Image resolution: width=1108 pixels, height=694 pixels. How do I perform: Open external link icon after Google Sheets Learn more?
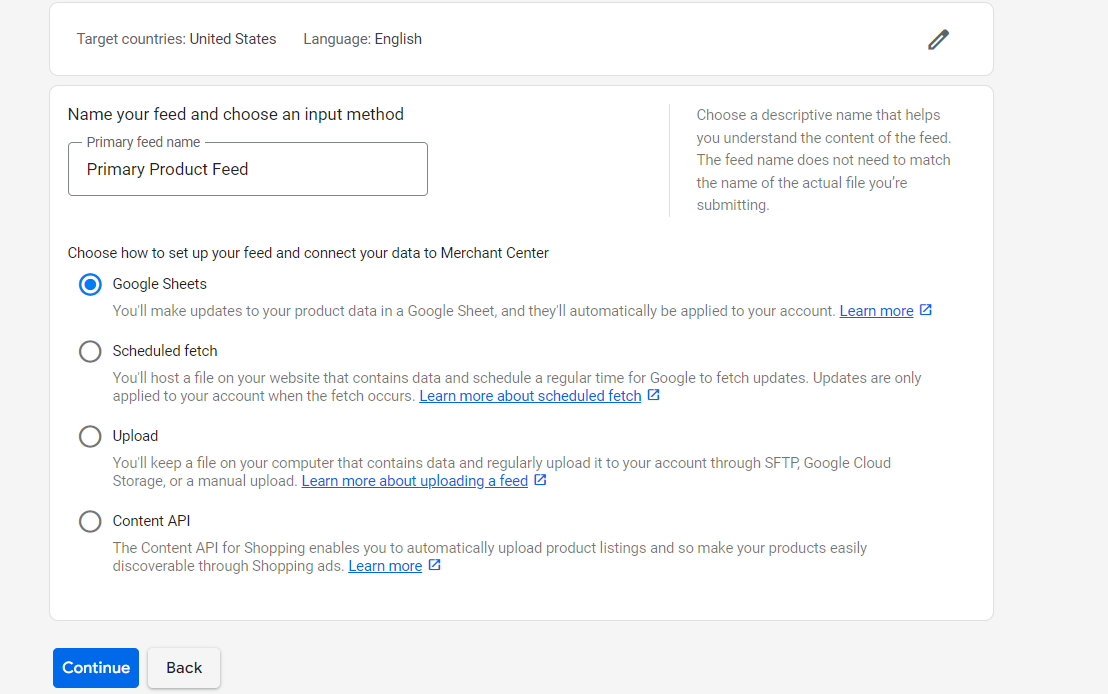[x=926, y=310]
